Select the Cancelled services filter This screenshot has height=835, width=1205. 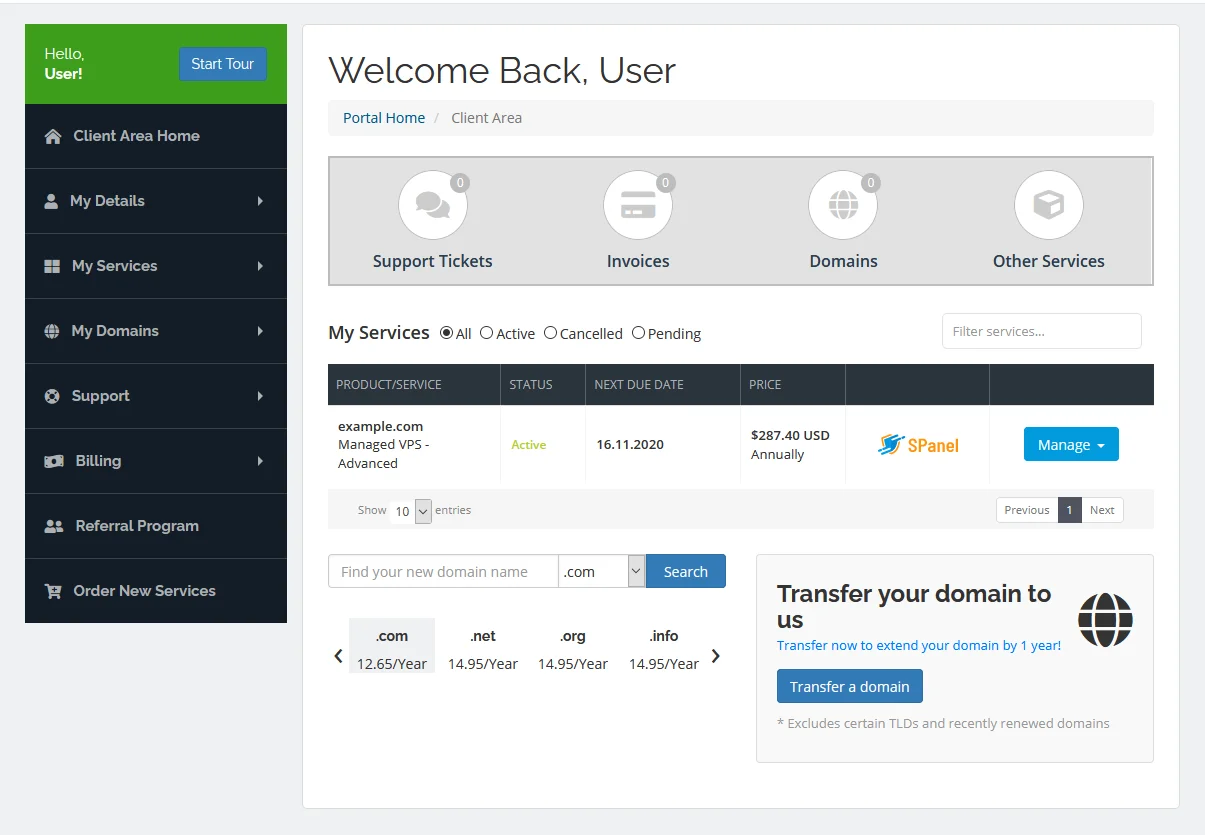click(x=550, y=333)
